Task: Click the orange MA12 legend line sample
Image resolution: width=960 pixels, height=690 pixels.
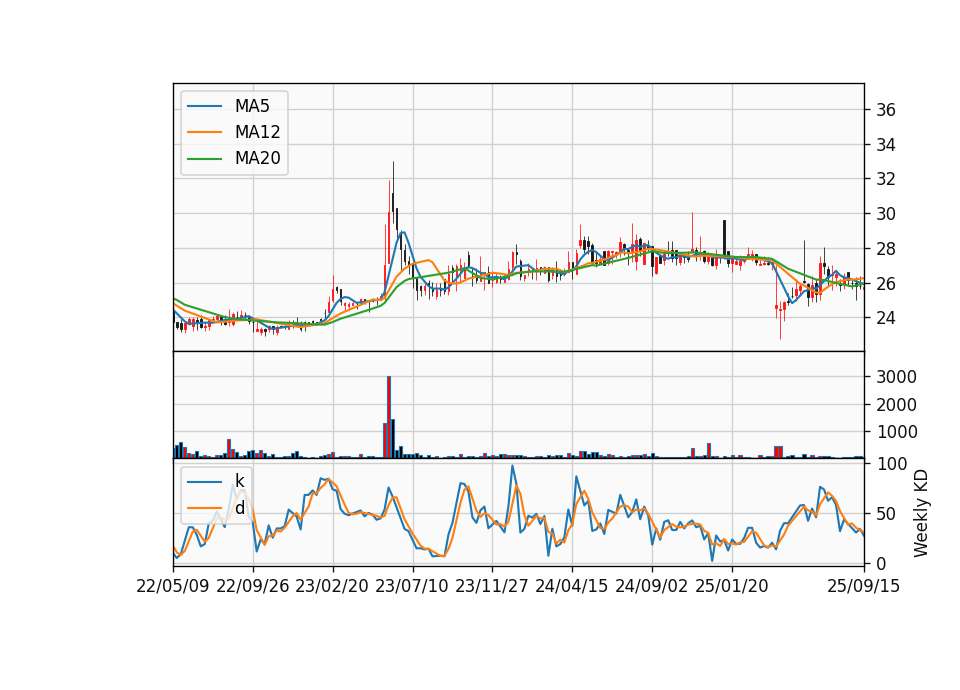Action: (204, 132)
